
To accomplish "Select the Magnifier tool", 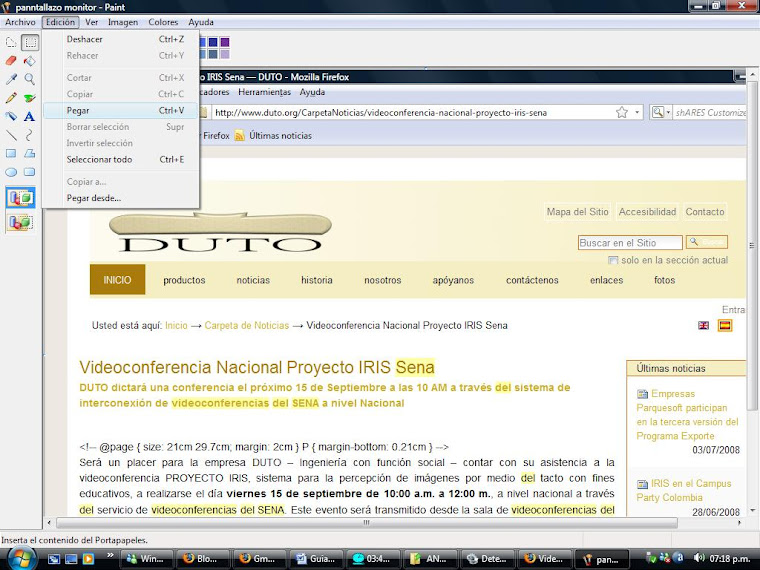I will 30,79.
